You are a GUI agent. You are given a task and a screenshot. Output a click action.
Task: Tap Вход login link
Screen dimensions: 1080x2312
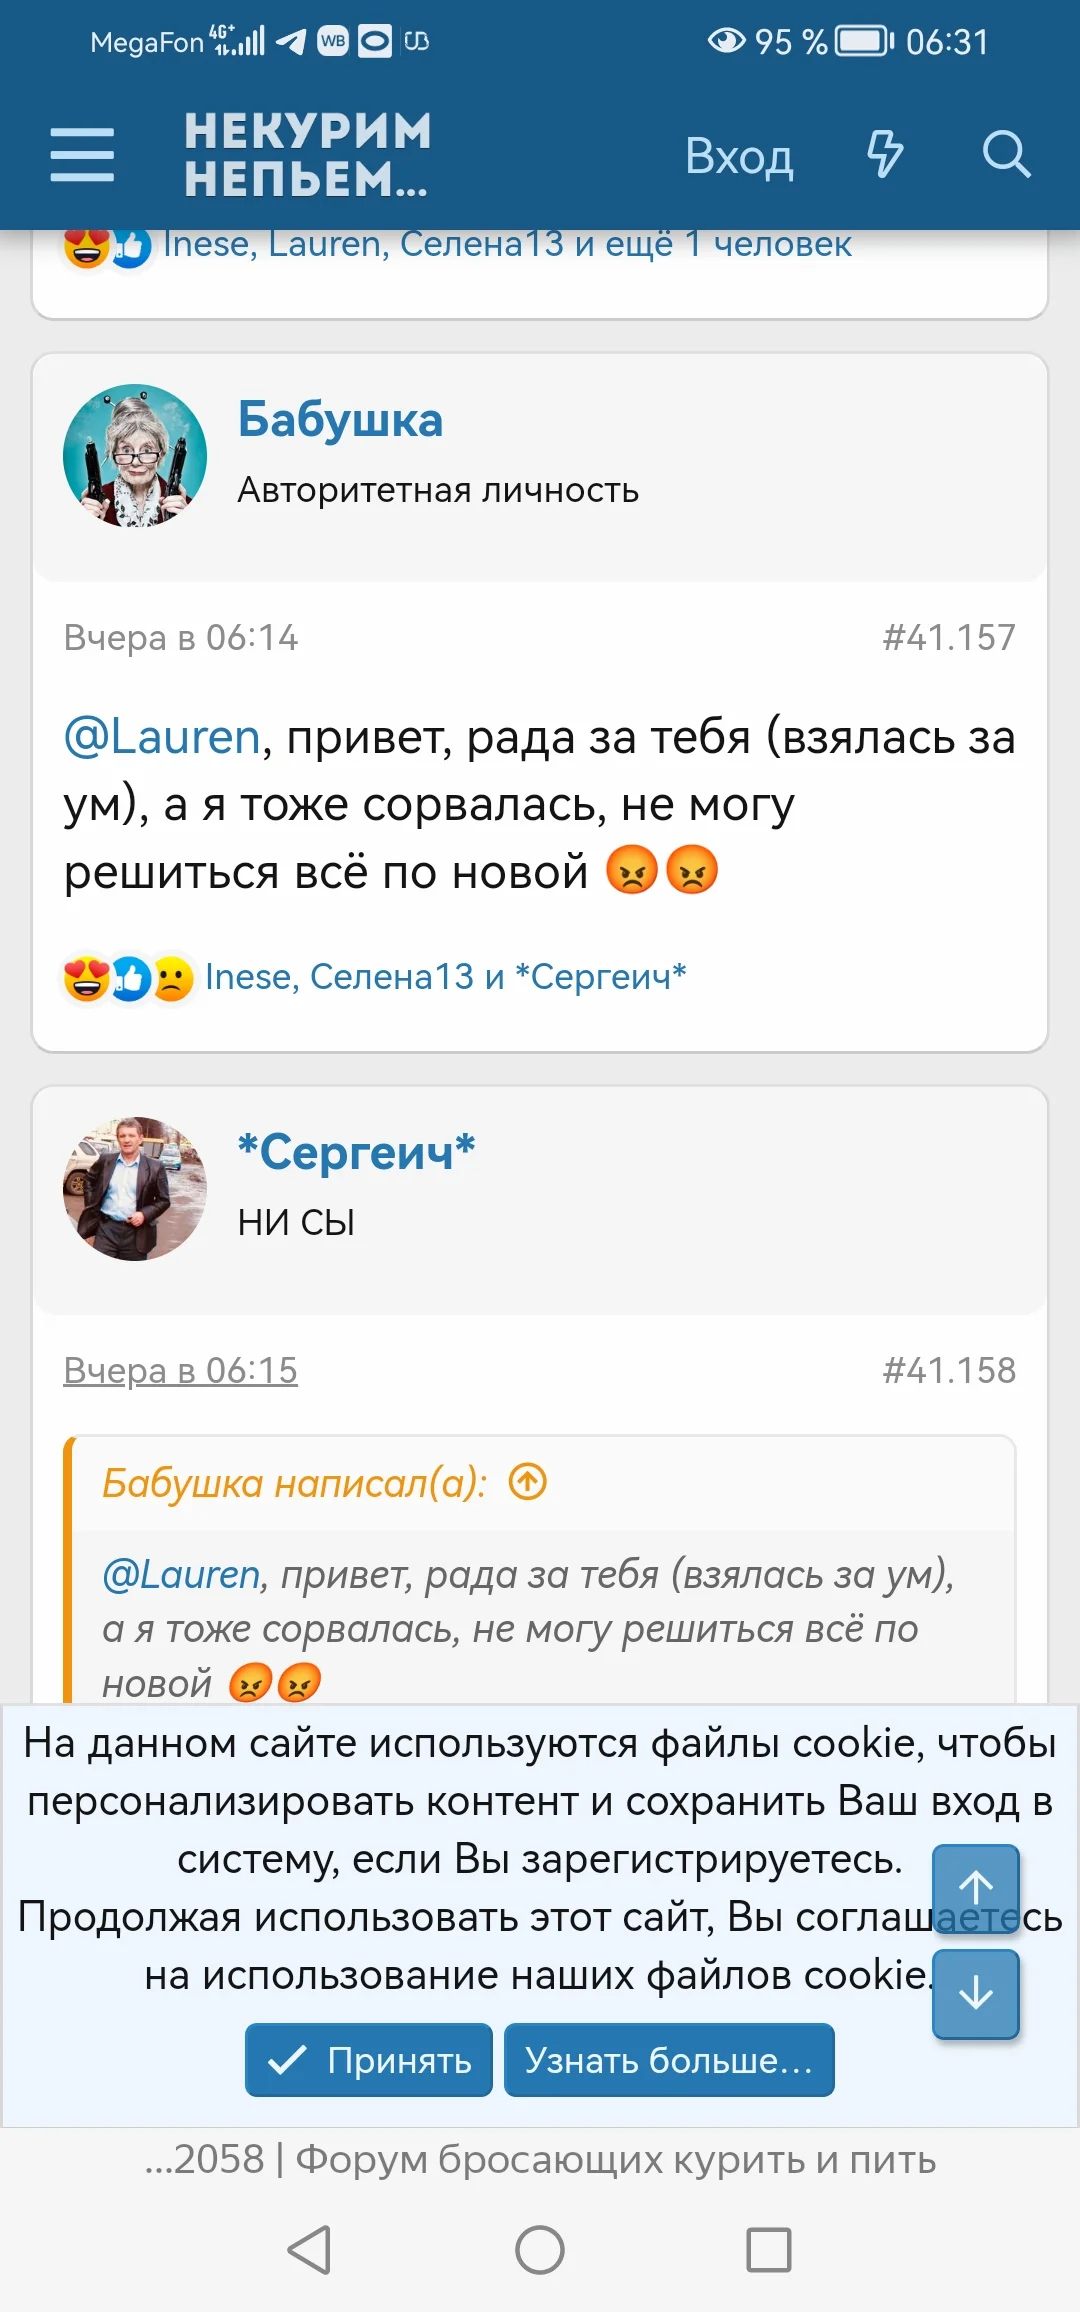pyautogui.click(x=739, y=156)
